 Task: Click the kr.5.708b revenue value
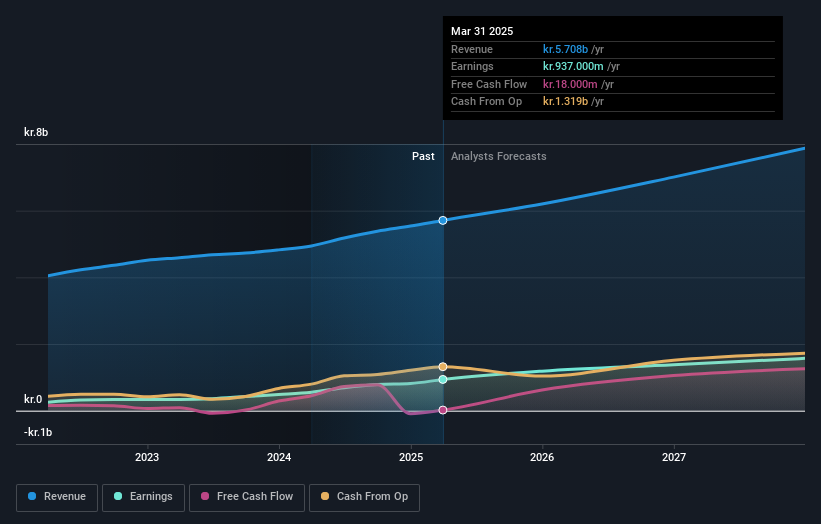pyautogui.click(x=565, y=49)
